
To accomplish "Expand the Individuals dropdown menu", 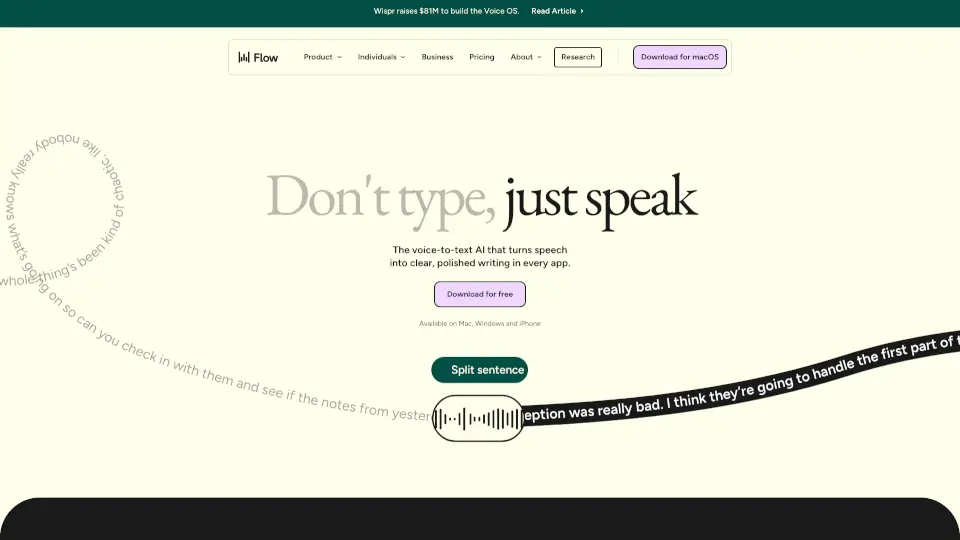I will tap(378, 57).
